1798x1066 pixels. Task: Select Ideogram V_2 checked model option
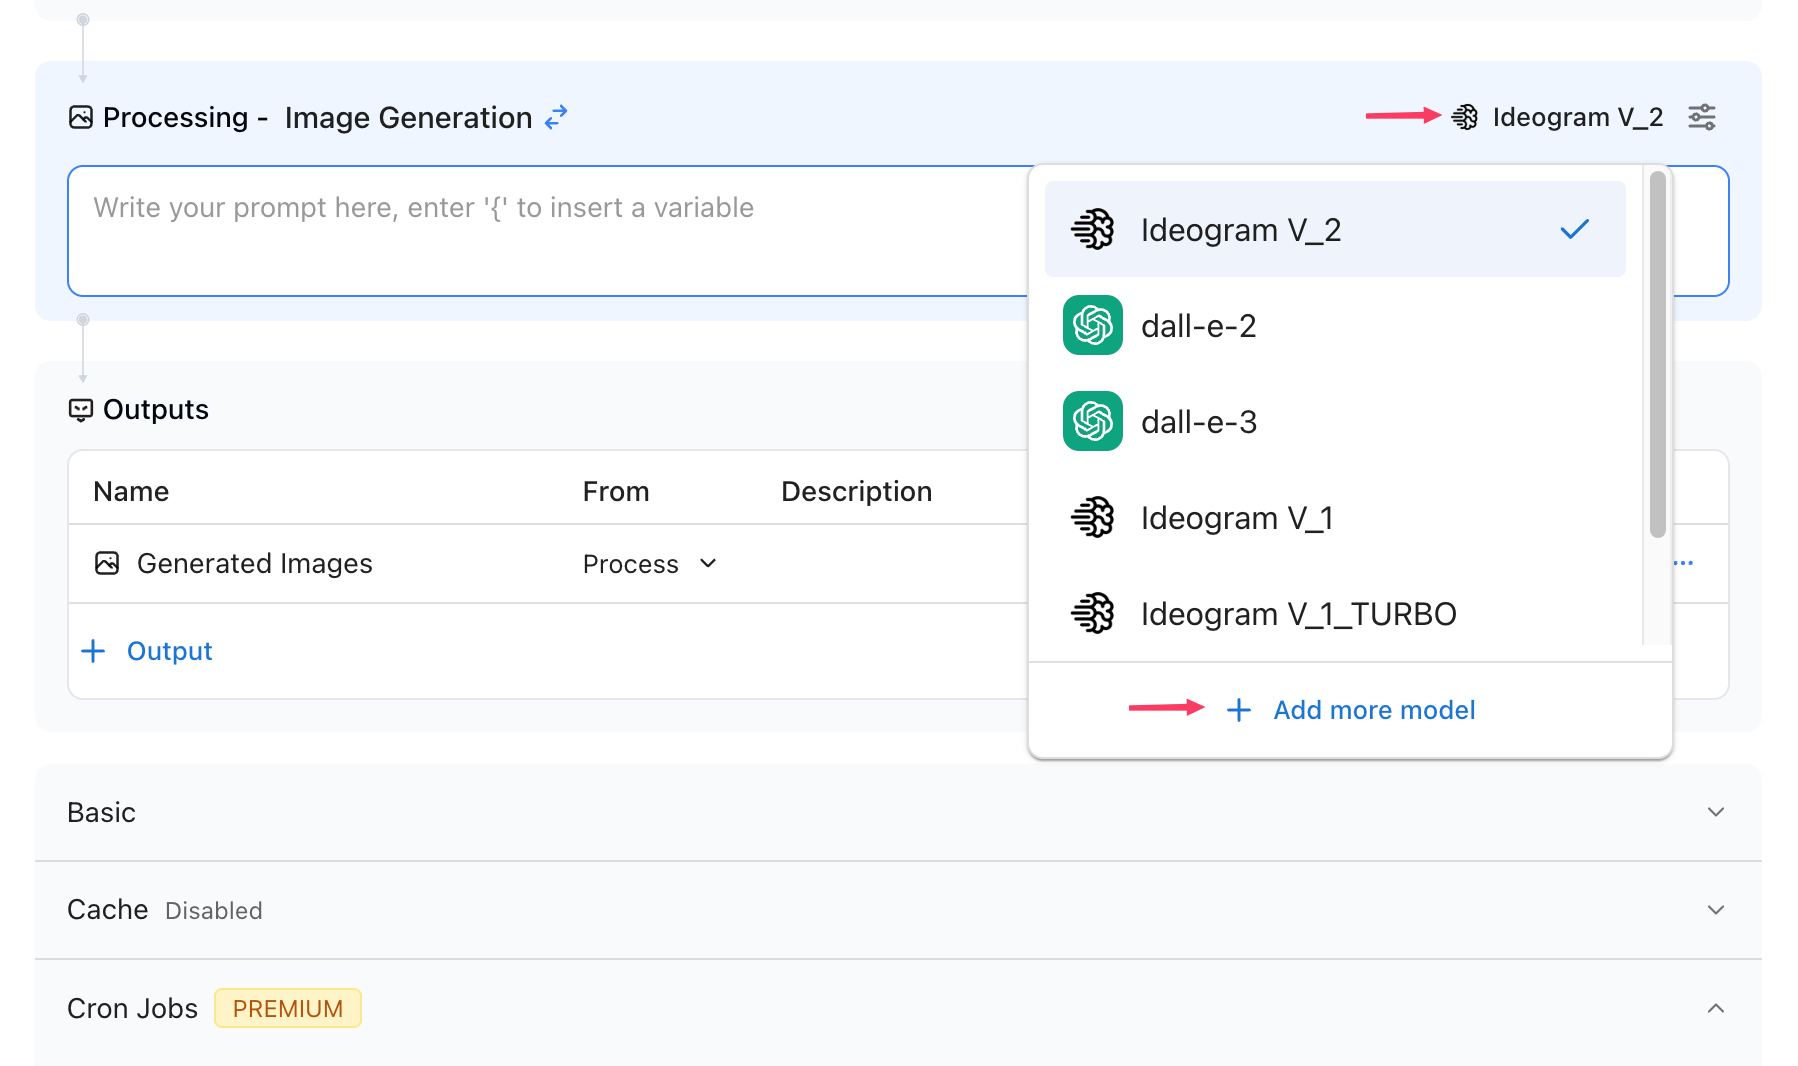pos(1334,230)
